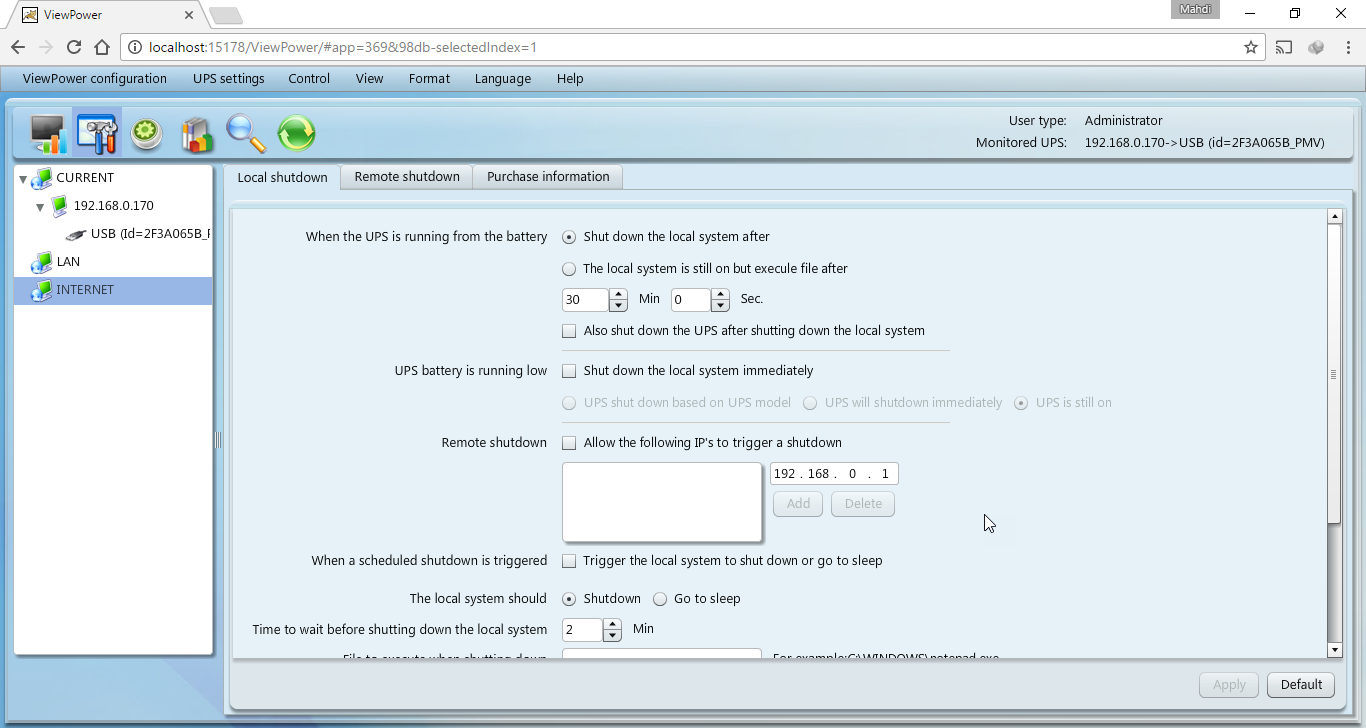This screenshot has width=1366, height=728.
Task: Open the UPS settings menu
Action: 228,79
